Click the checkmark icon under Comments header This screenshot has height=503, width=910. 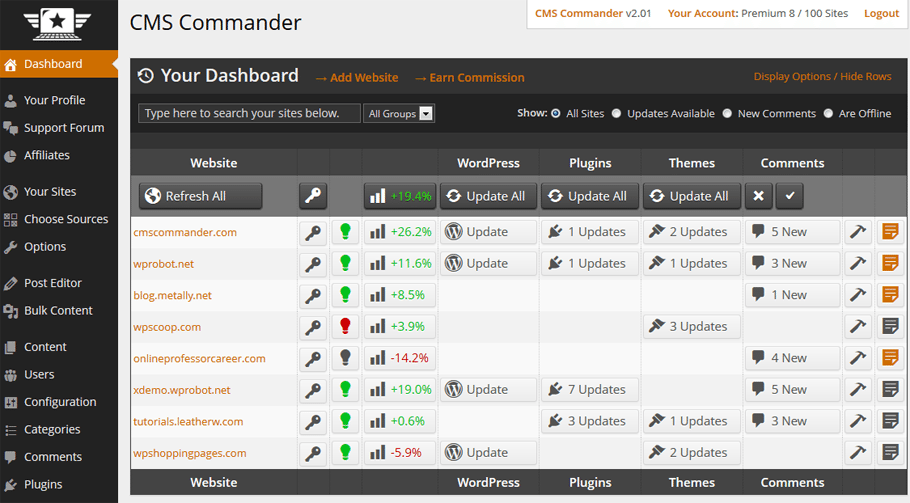[789, 196]
